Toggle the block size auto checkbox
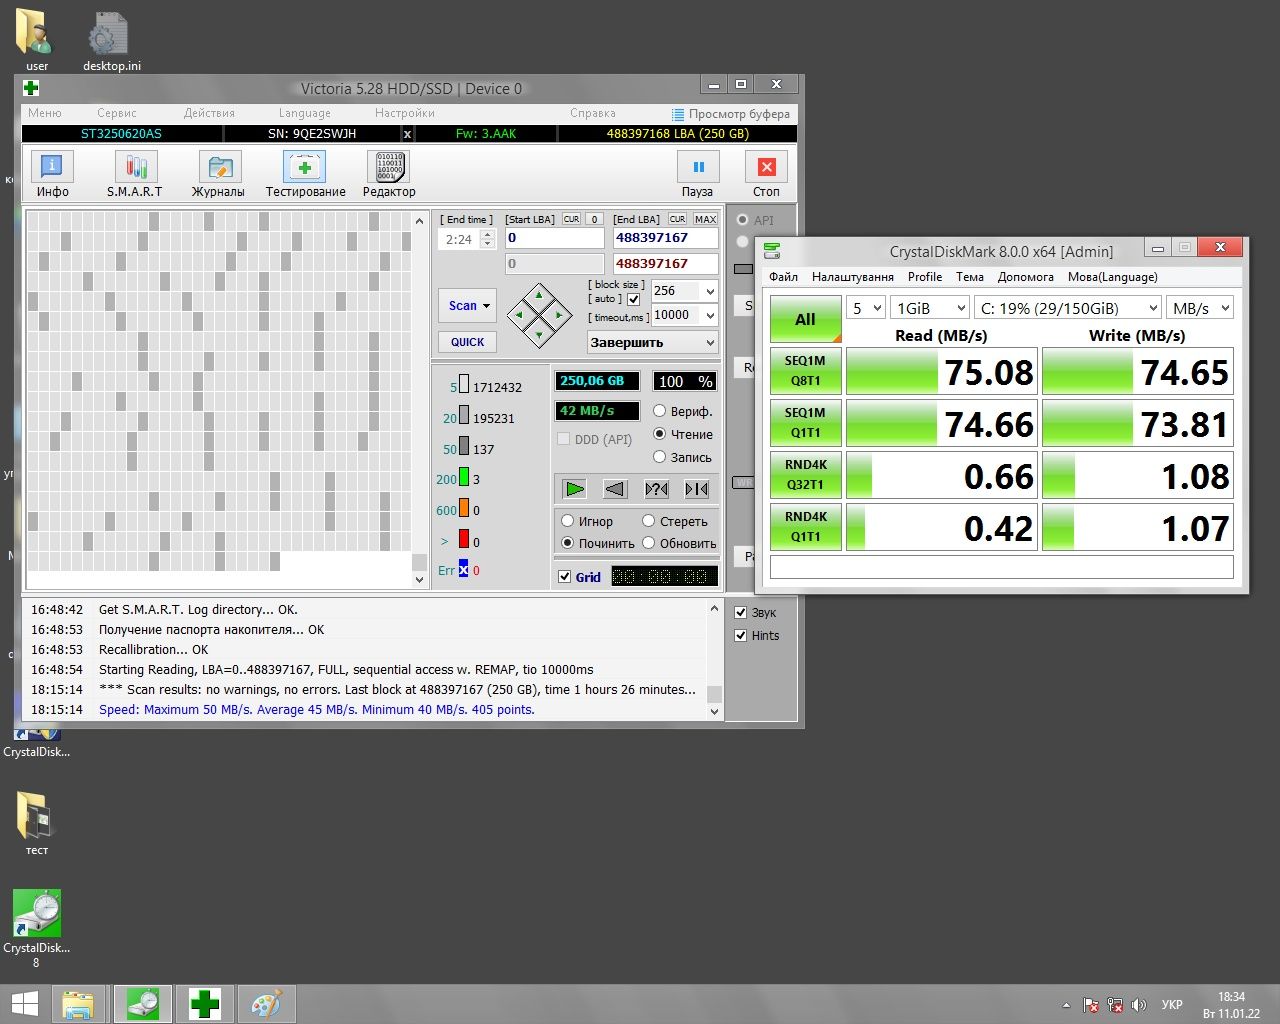Viewport: 1280px width, 1024px height. tap(633, 299)
